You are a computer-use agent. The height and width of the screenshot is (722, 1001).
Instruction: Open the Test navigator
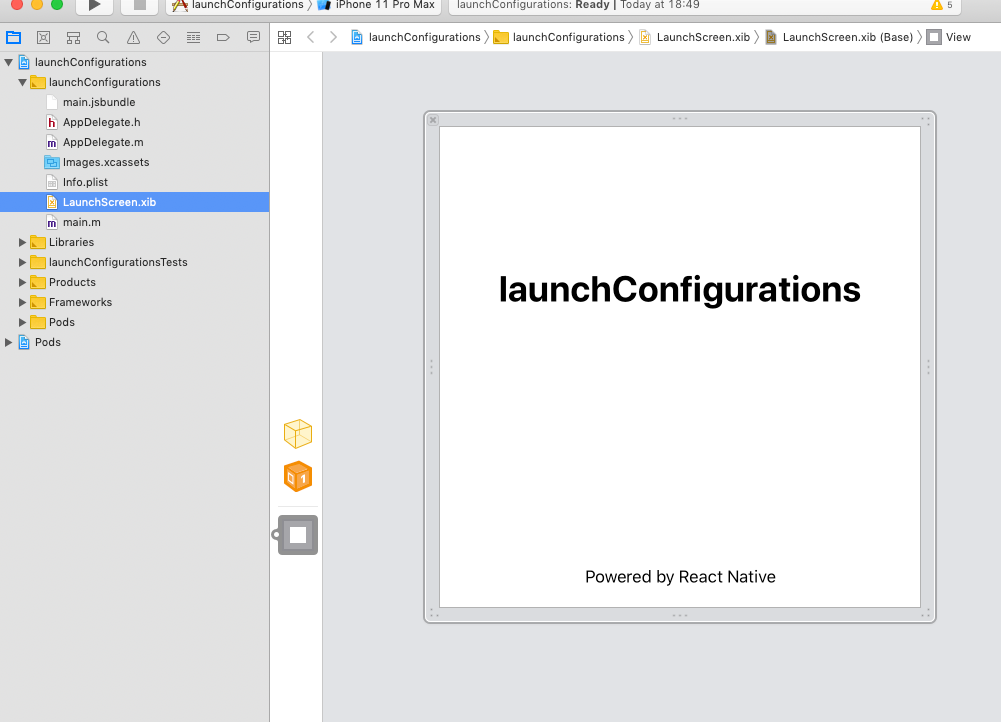[163, 38]
